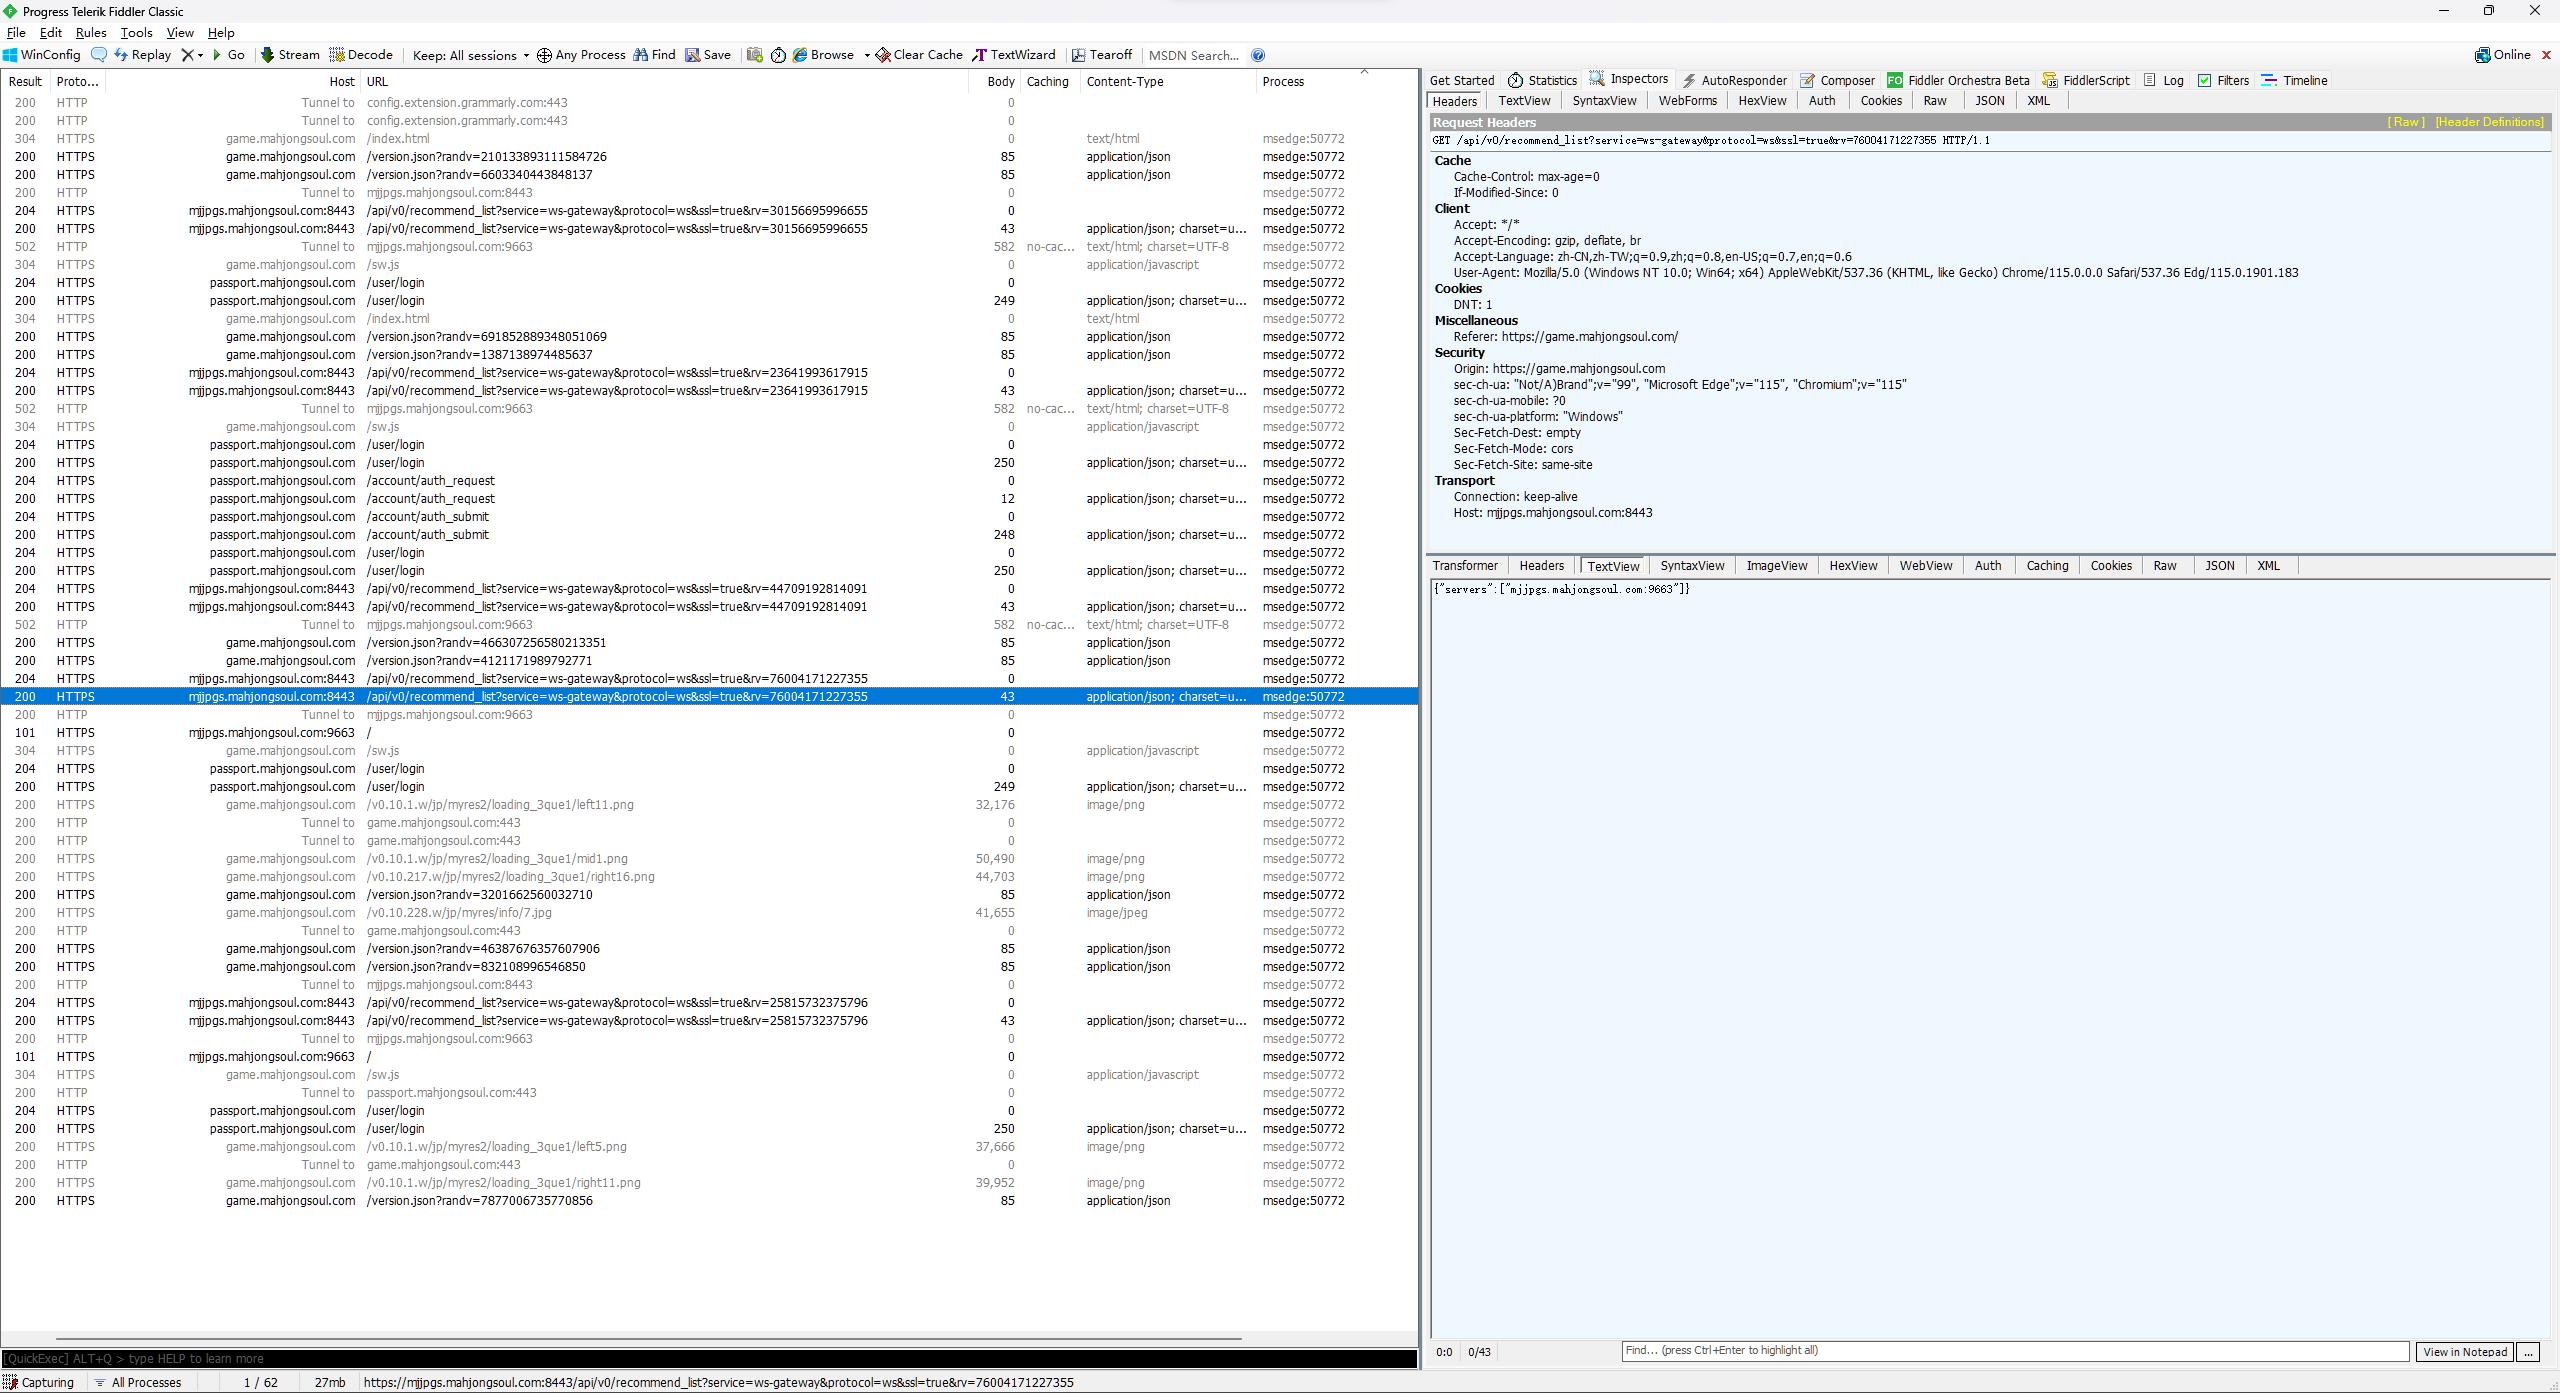Open the Keep: All sessions dropdown

click(x=470, y=55)
